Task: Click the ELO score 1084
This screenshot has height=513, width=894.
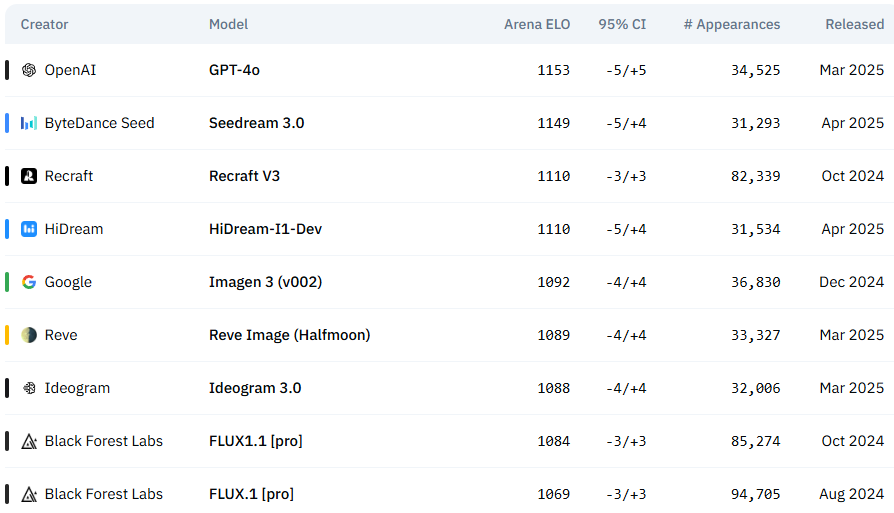Action: (x=554, y=441)
